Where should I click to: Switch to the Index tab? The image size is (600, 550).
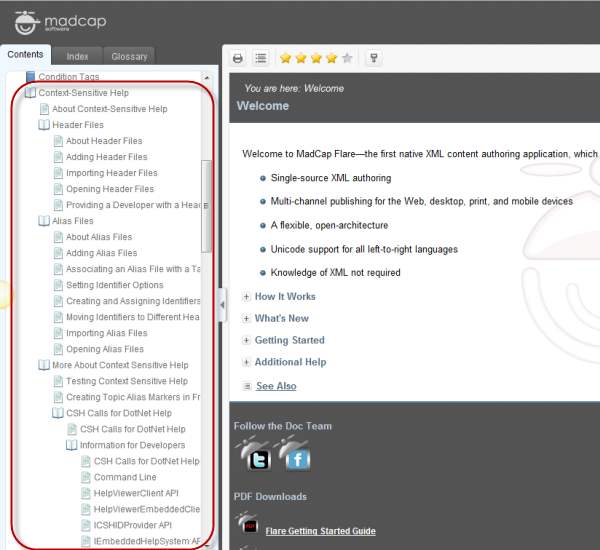(77, 57)
